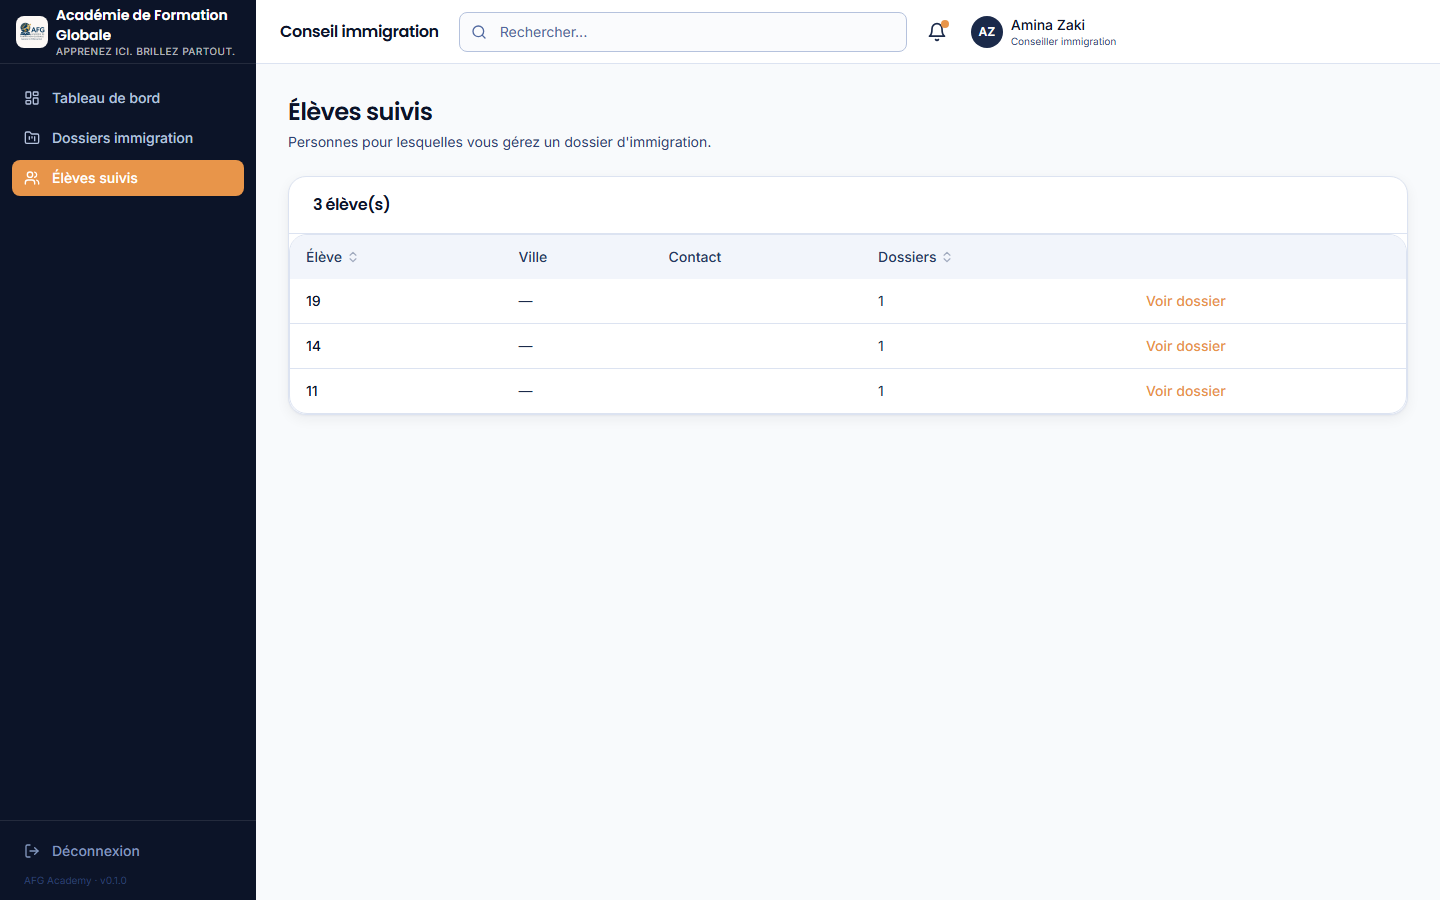This screenshot has height=900, width=1440.
Task: Click the AZ user avatar
Action: [x=987, y=32]
